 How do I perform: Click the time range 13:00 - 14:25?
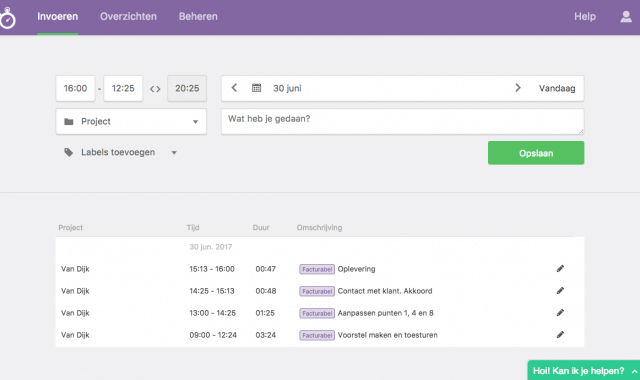(213, 313)
